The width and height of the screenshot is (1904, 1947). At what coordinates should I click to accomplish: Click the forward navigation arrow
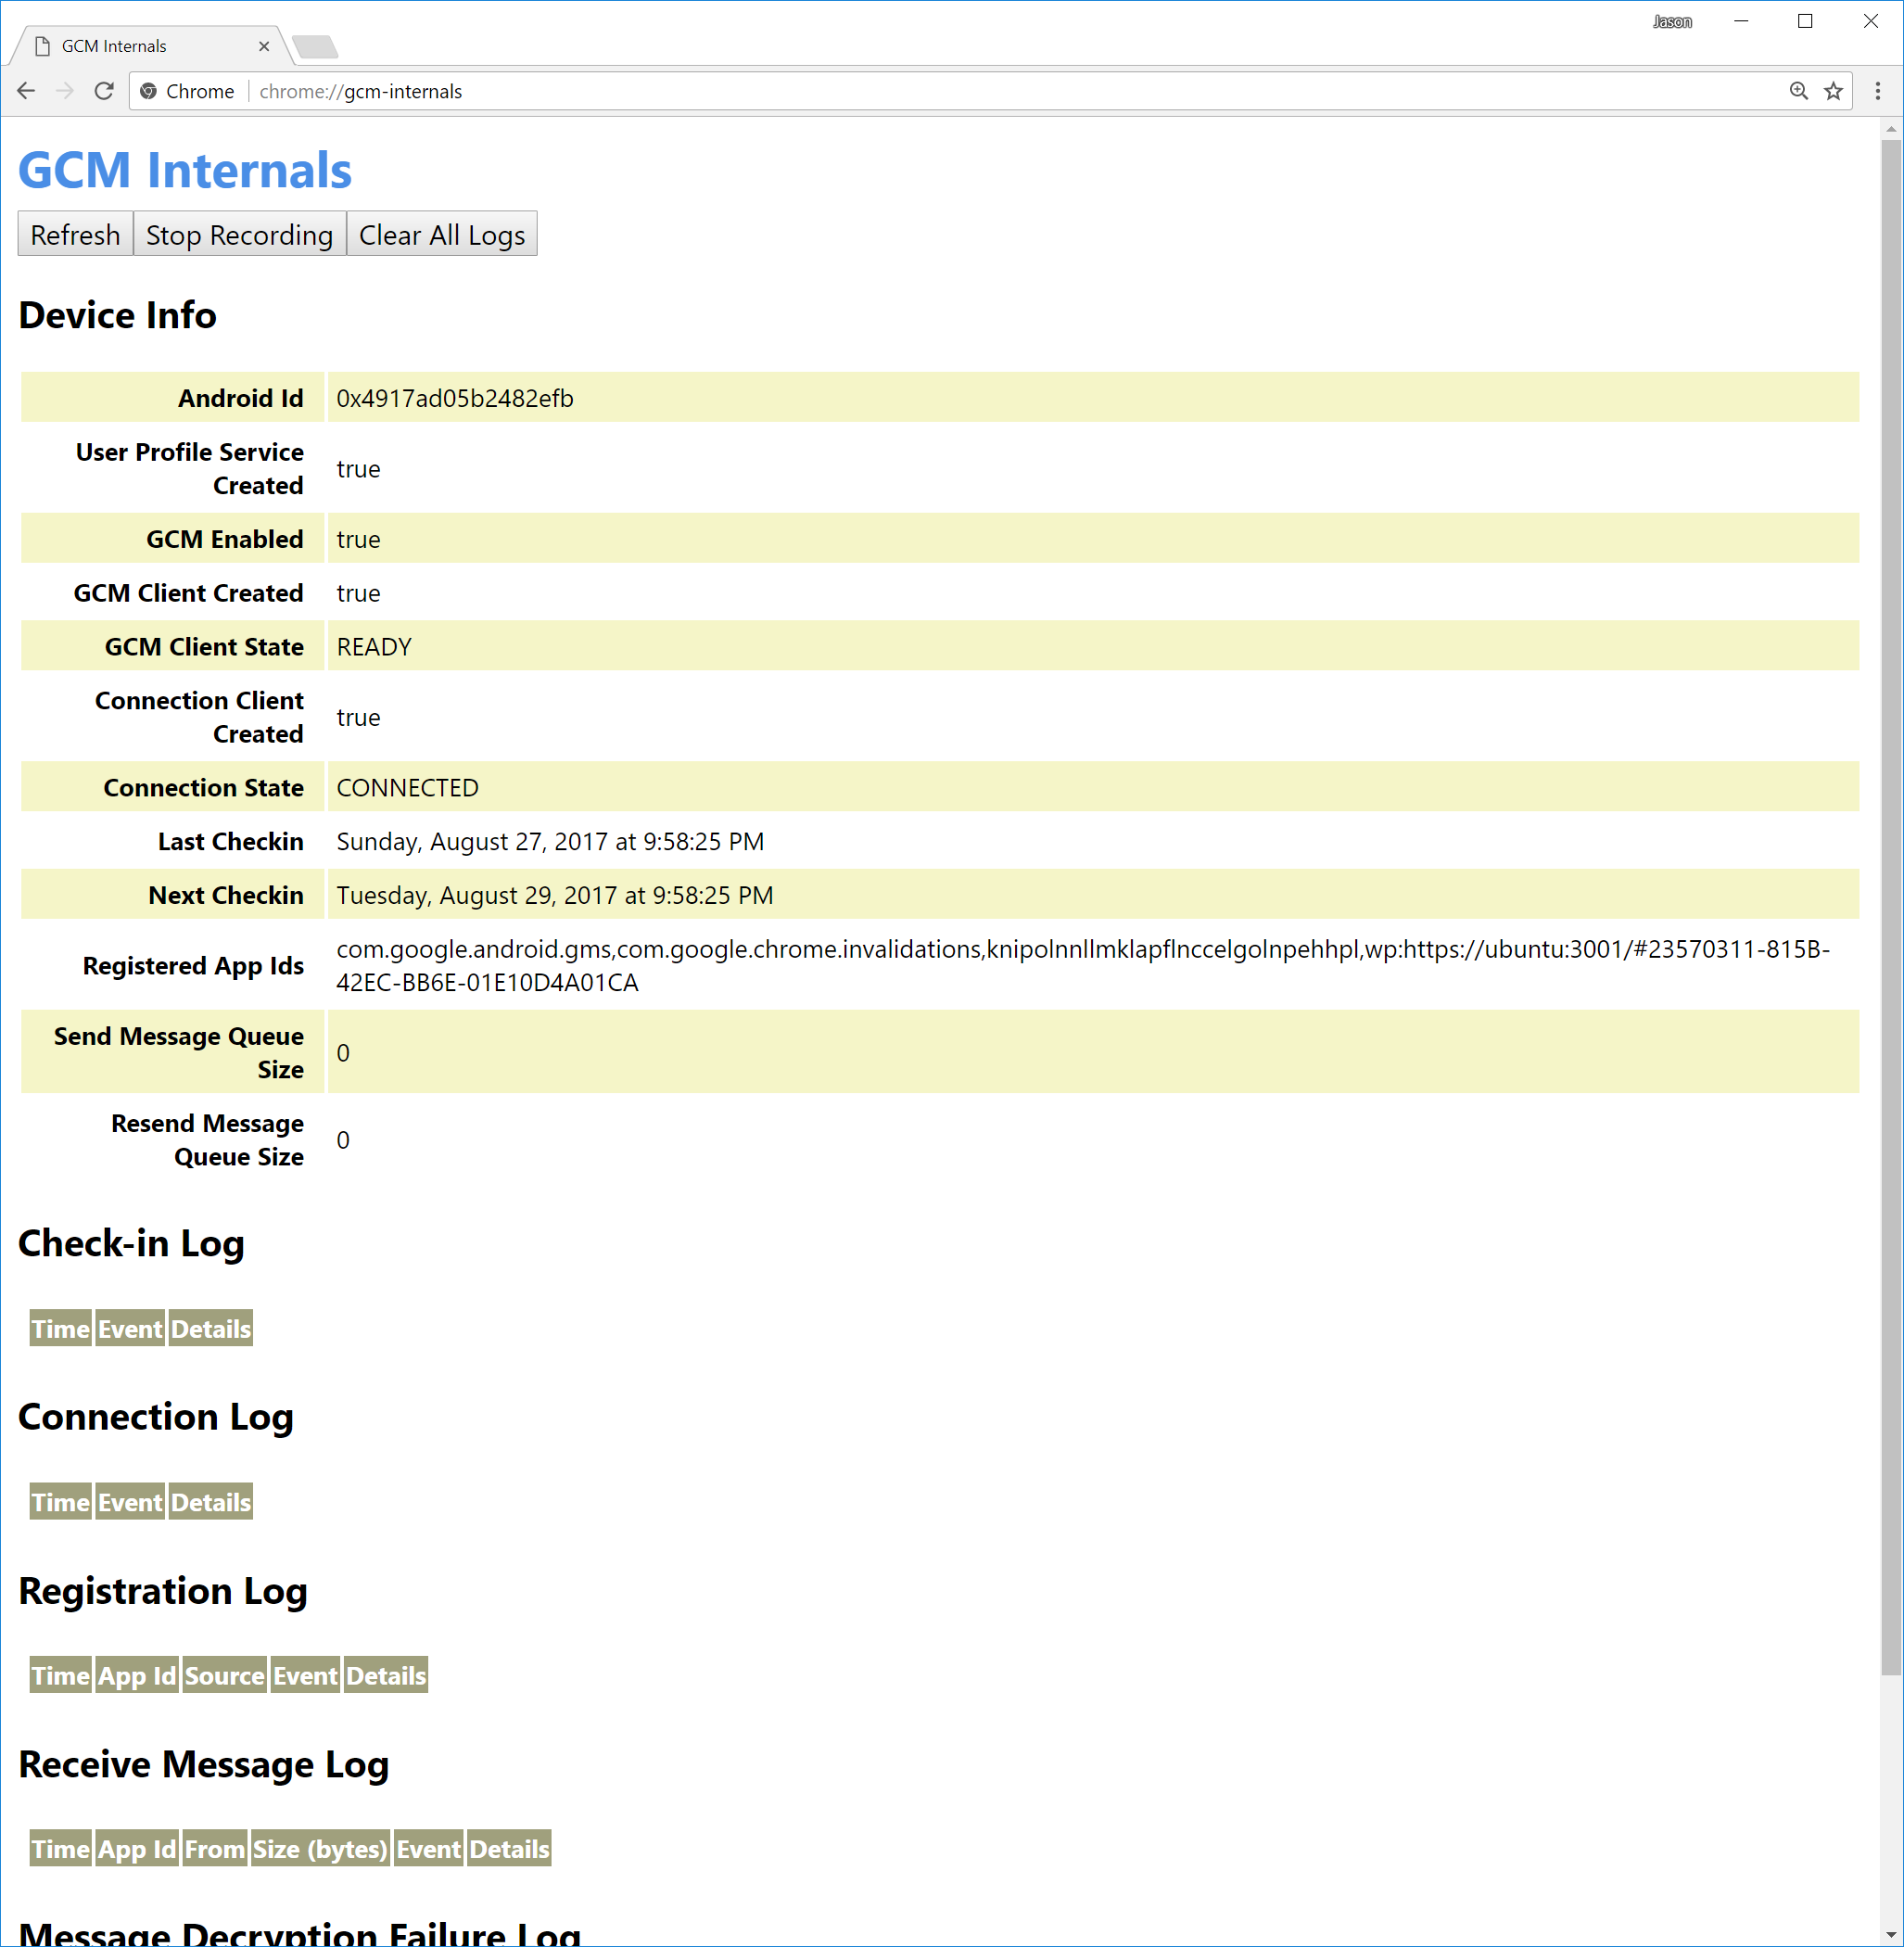pos(66,91)
